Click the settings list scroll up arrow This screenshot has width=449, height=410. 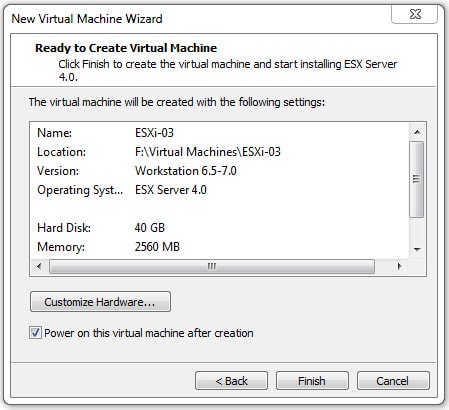coord(417,132)
